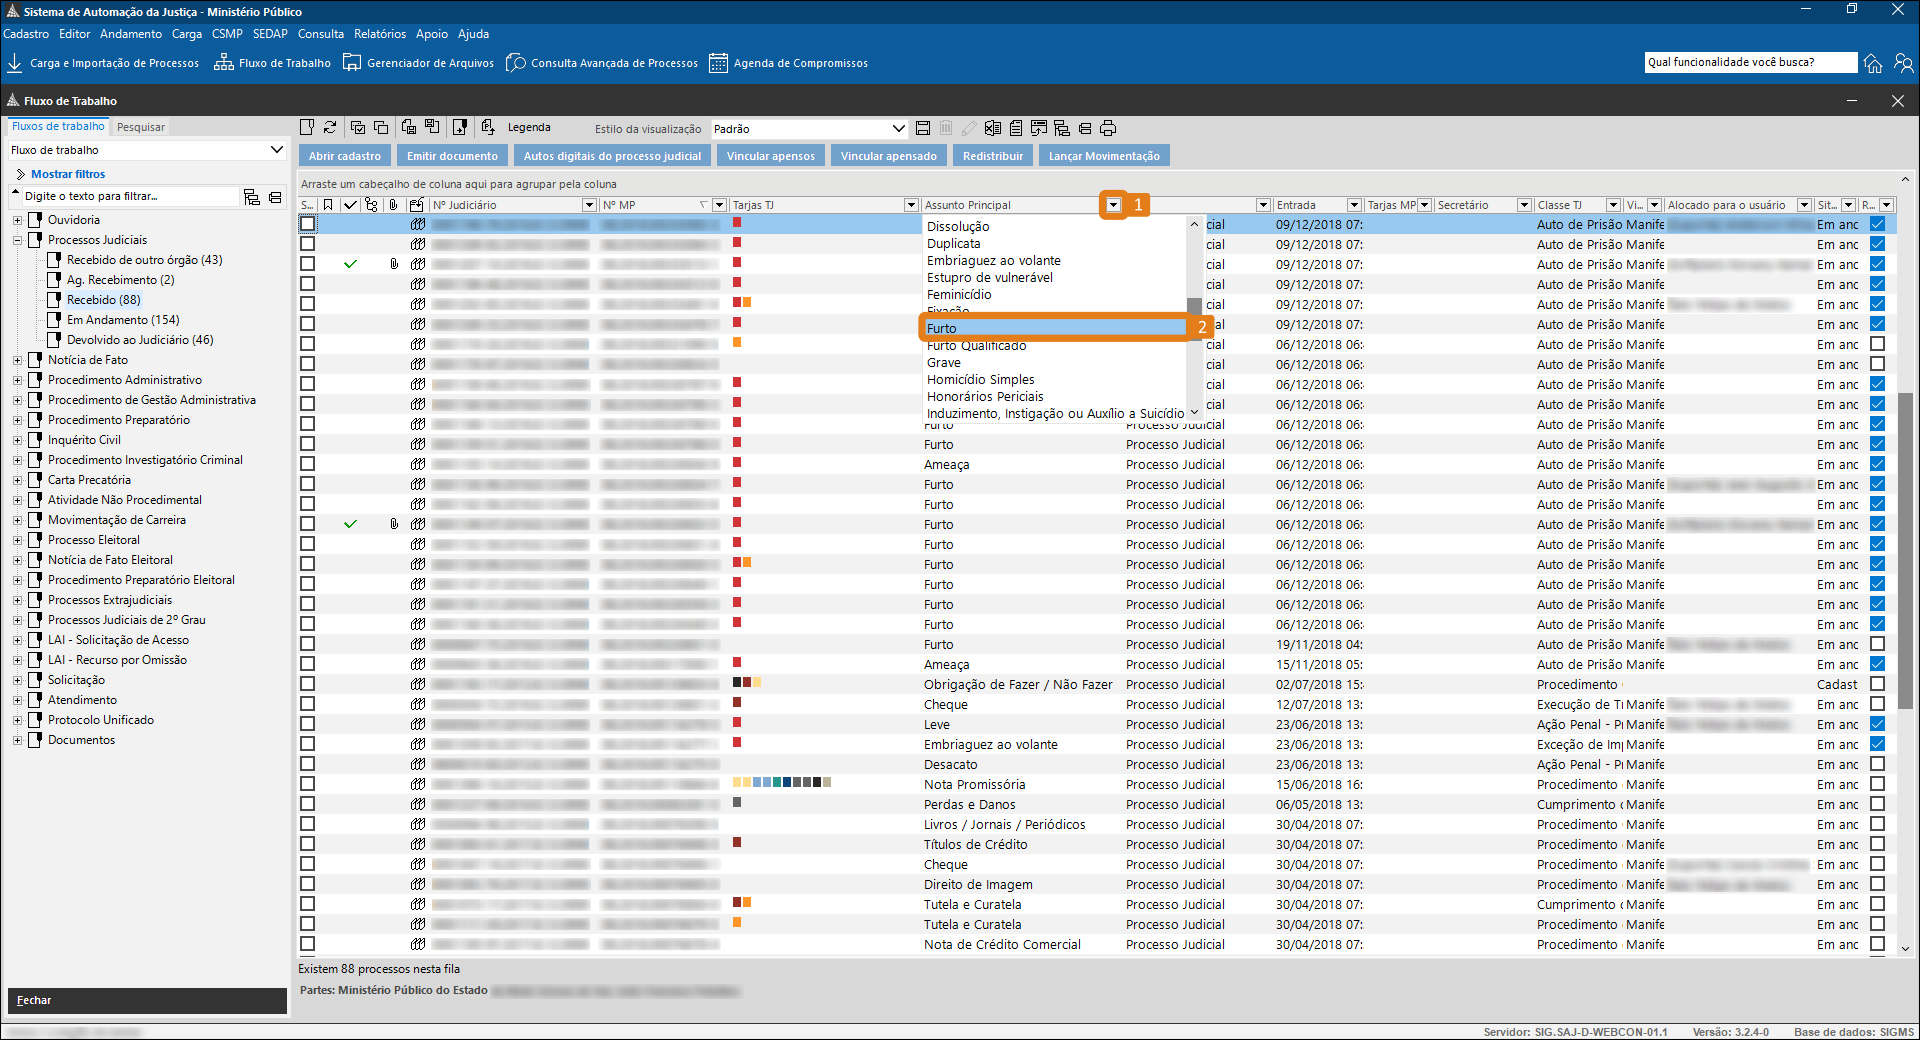This screenshot has height=1040, width=1920.
Task: Click the Lançar Movimentação button
Action: (1104, 156)
